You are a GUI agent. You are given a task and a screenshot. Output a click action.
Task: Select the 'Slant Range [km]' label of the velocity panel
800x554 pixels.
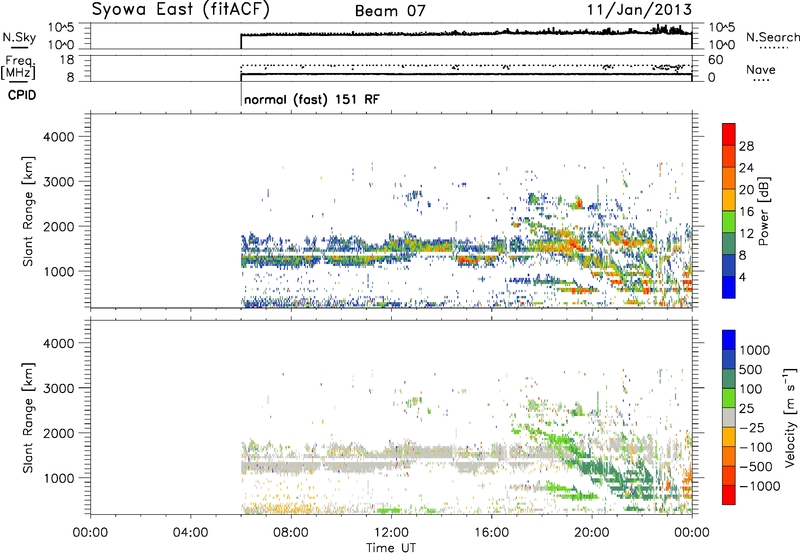28,417
